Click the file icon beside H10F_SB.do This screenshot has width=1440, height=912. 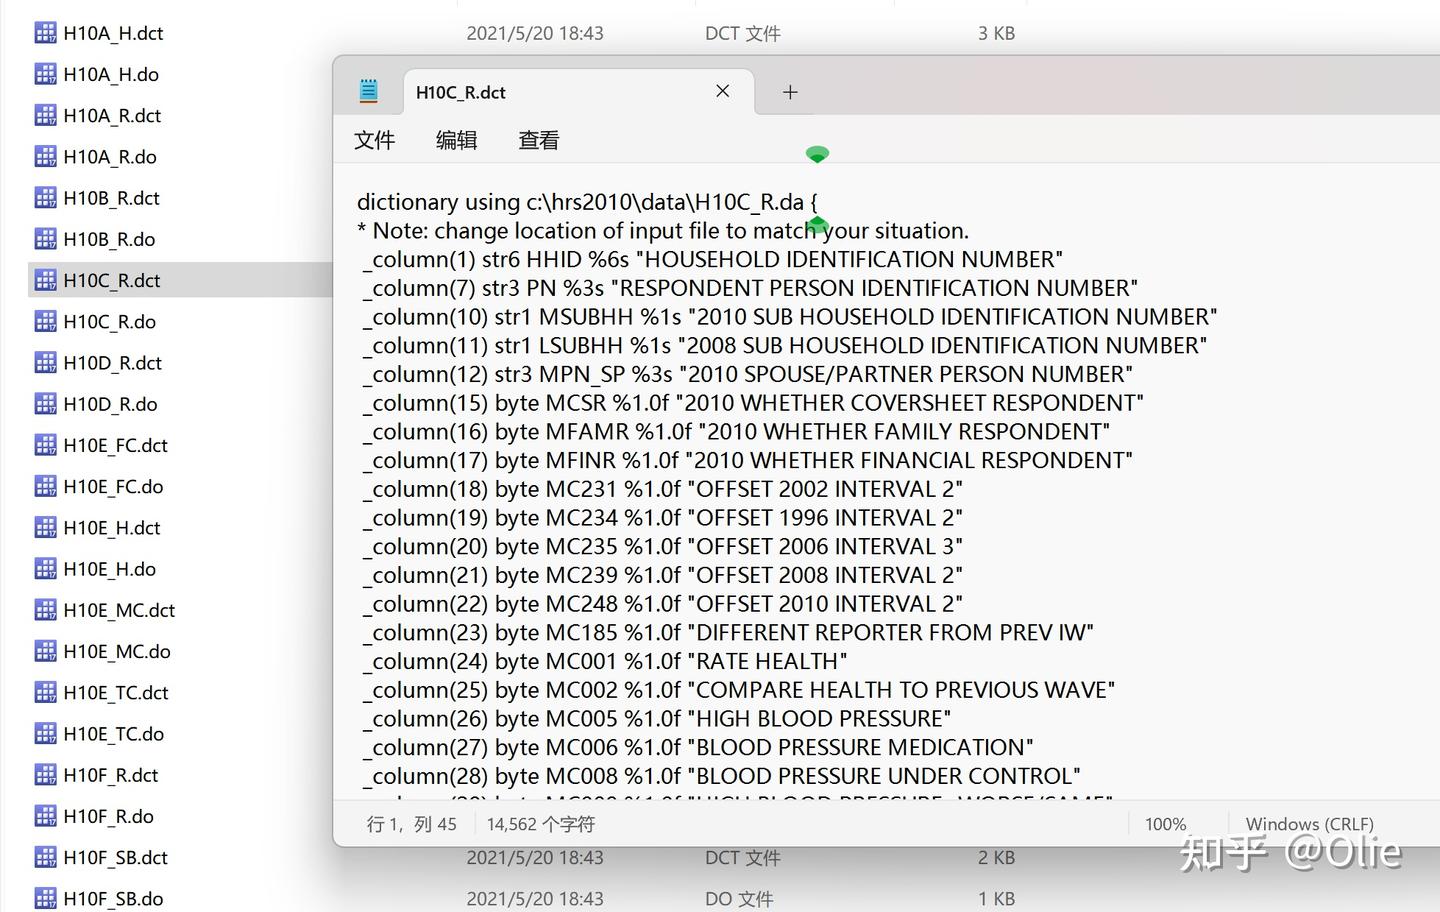pyautogui.click(x=45, y=898)
